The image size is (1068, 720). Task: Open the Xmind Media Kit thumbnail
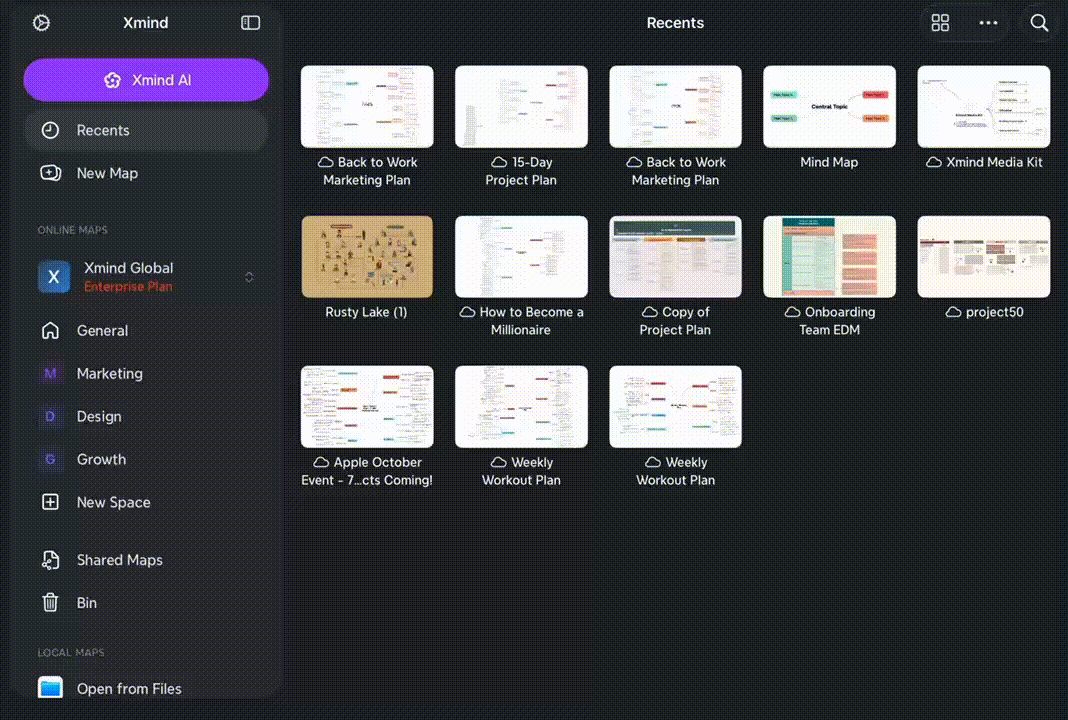[x=984, y=106]
